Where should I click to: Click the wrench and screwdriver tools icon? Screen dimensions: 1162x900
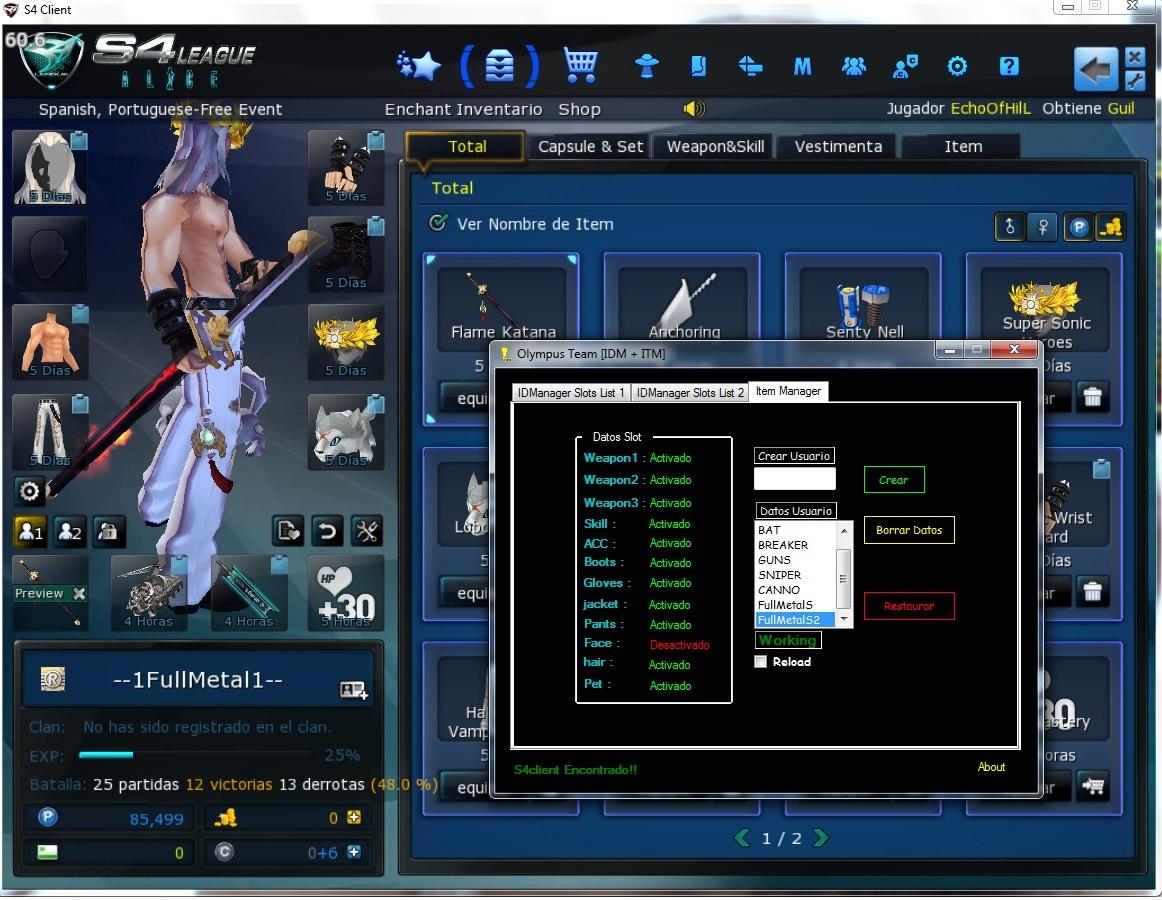point(367,531)
